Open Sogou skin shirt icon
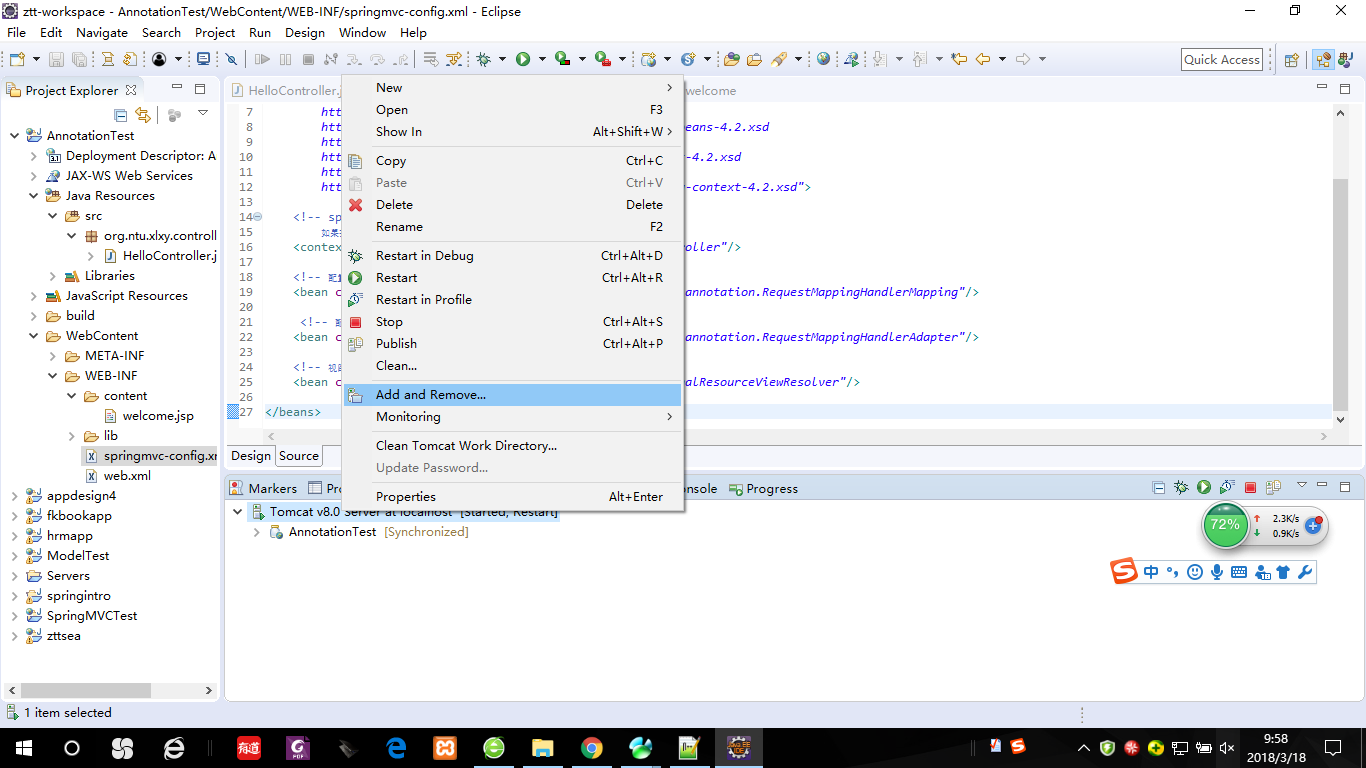Viewport: 1366px width, 768px height. point(1283,572)
